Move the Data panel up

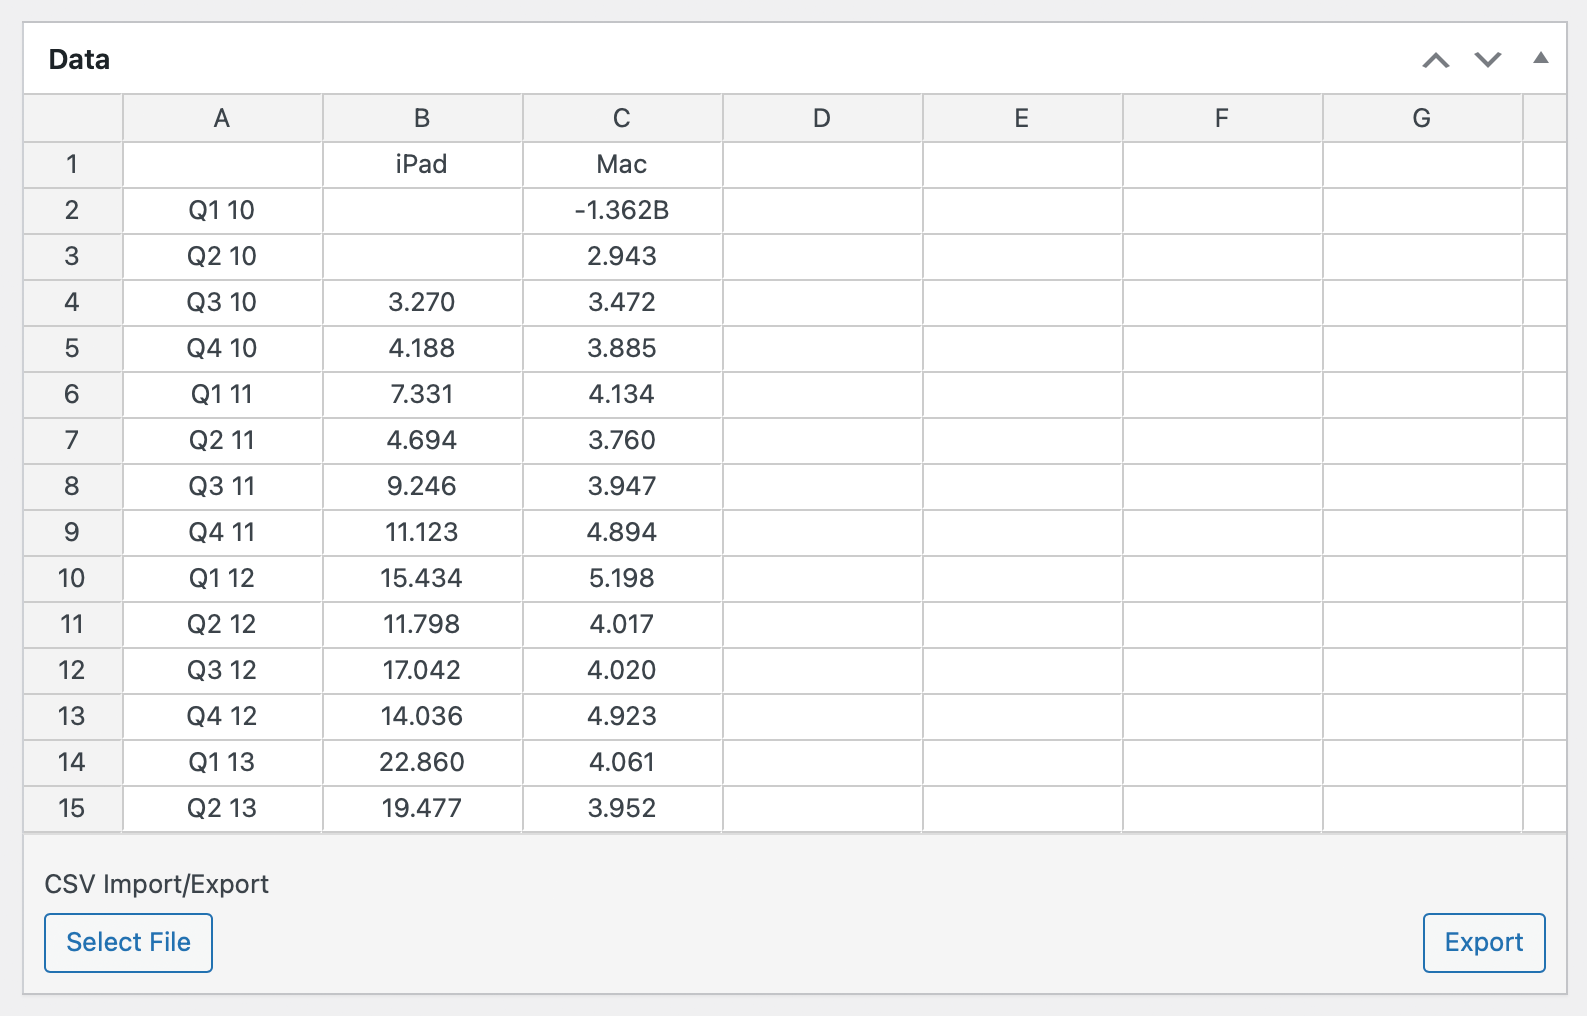click(1436, 60)
